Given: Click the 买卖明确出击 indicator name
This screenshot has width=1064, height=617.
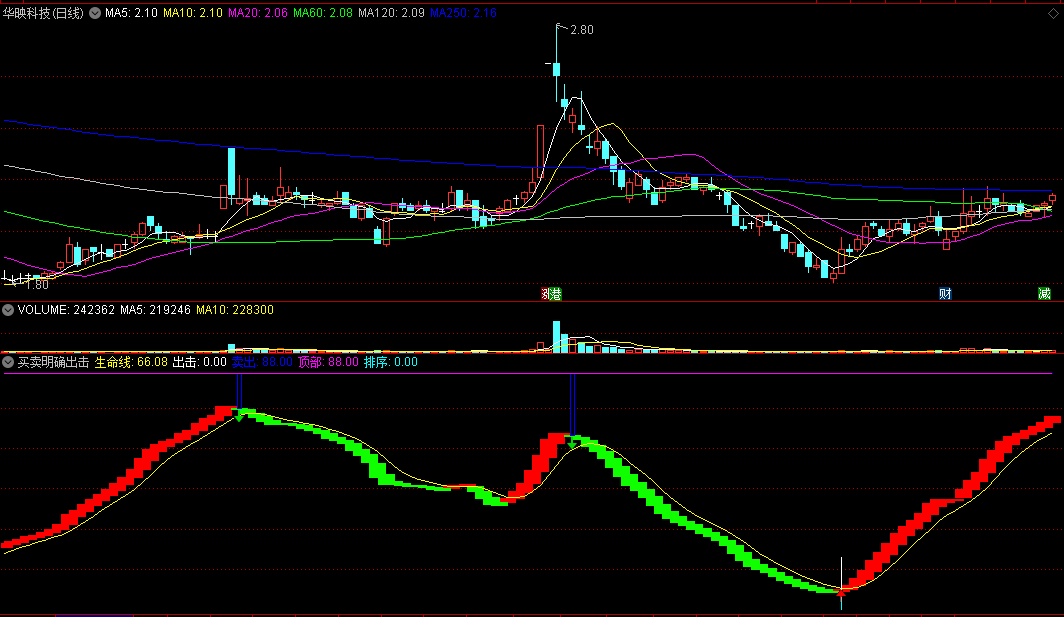Looking at the screenshot, I should pos(54,362).
